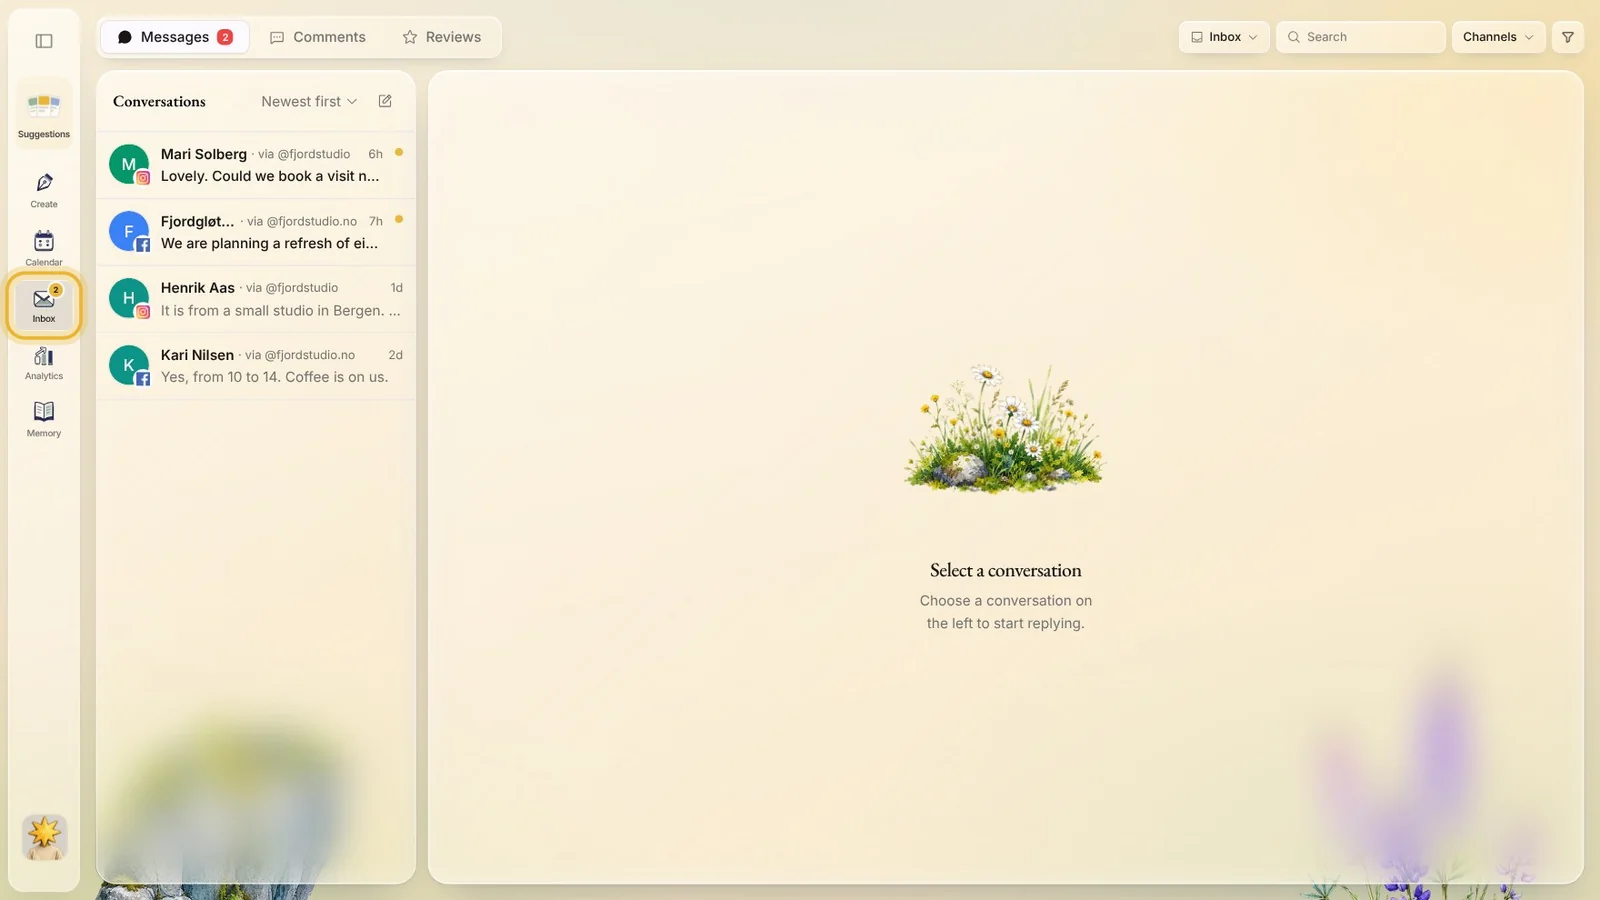Click the Henrik Aas name
1600x900 pixels.
pos(198,288)
